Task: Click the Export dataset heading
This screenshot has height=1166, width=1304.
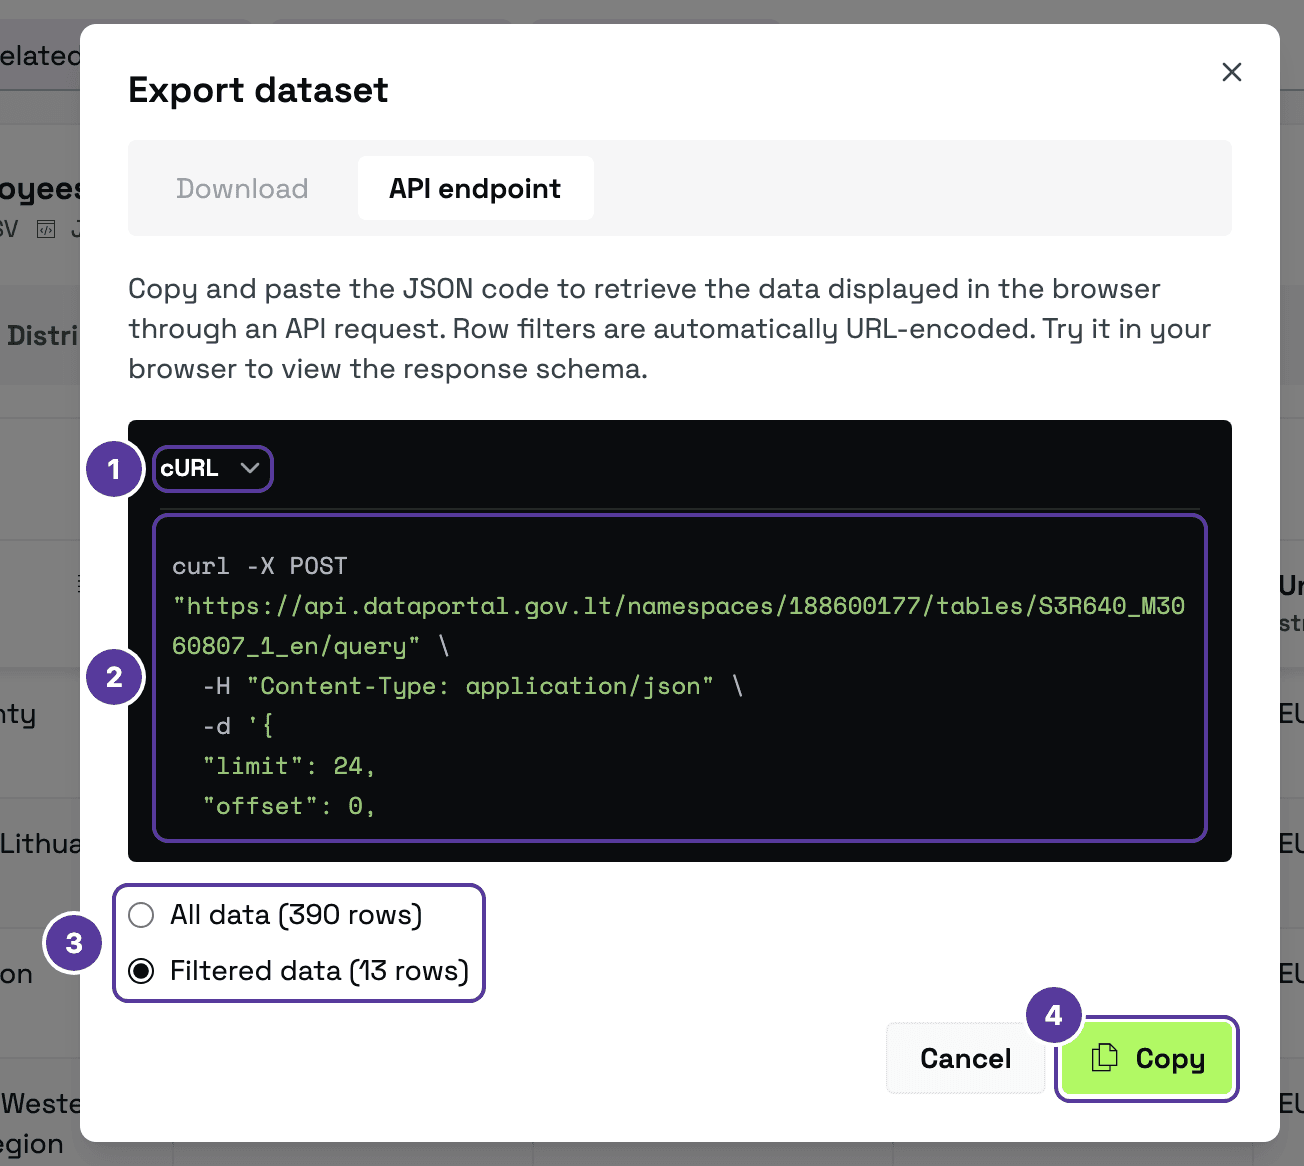Action: (x=258, y=90)
